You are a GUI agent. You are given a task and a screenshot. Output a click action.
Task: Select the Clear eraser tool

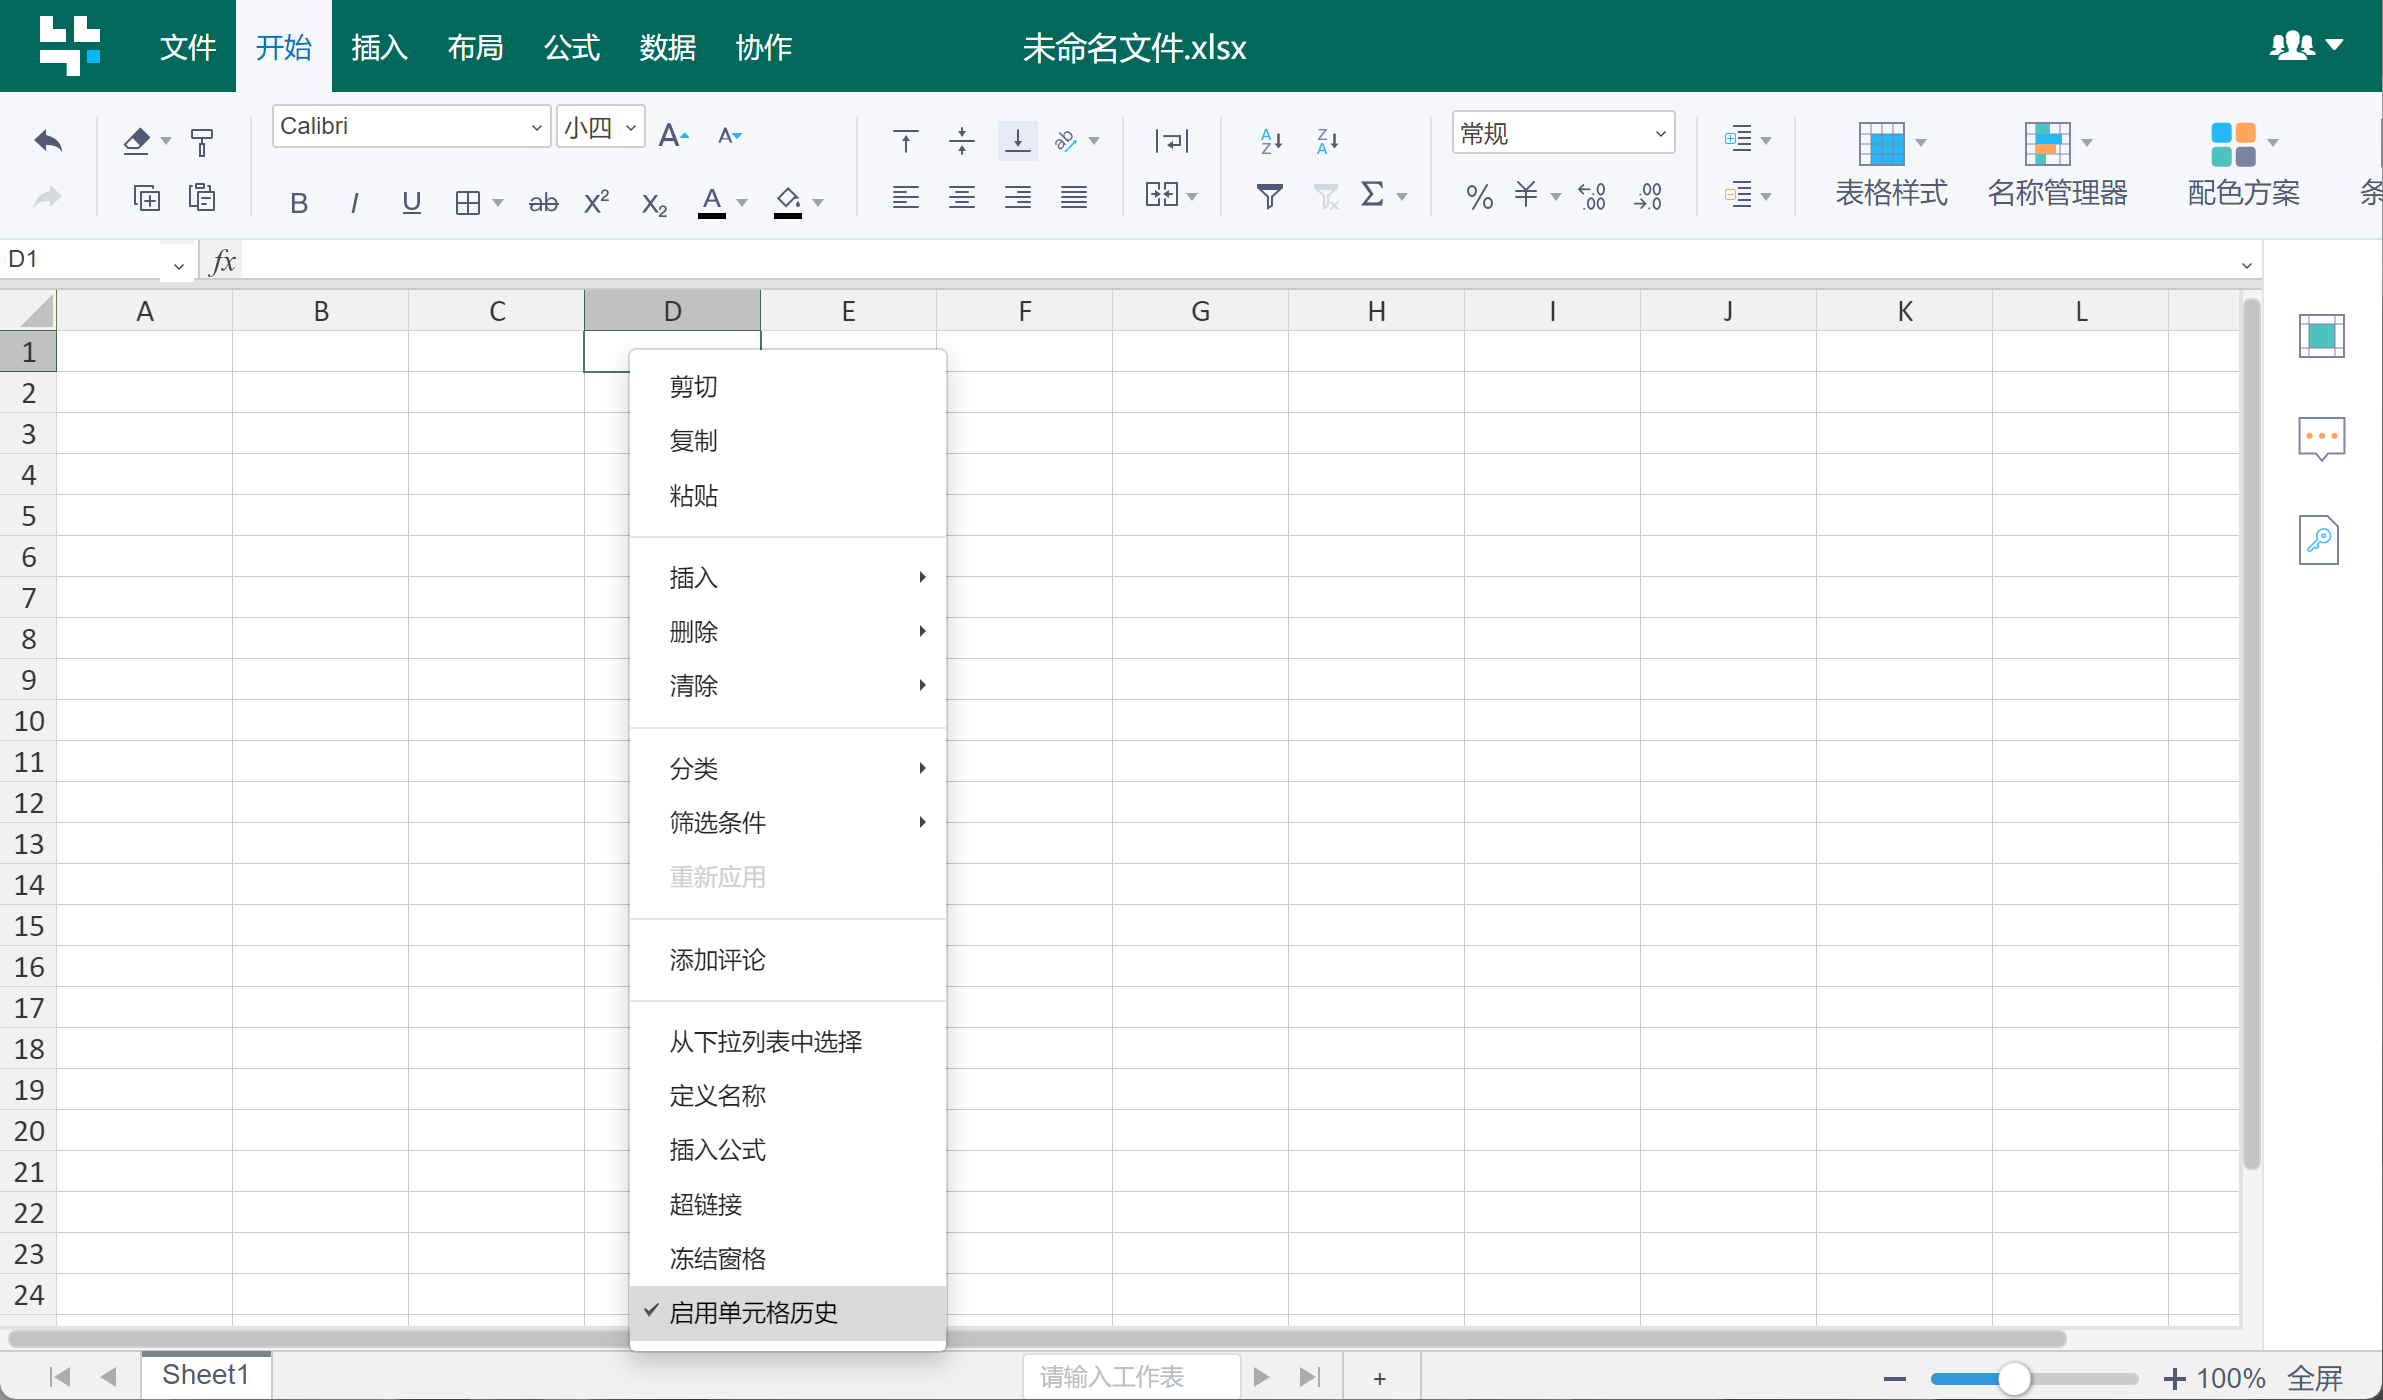(137, 142)
